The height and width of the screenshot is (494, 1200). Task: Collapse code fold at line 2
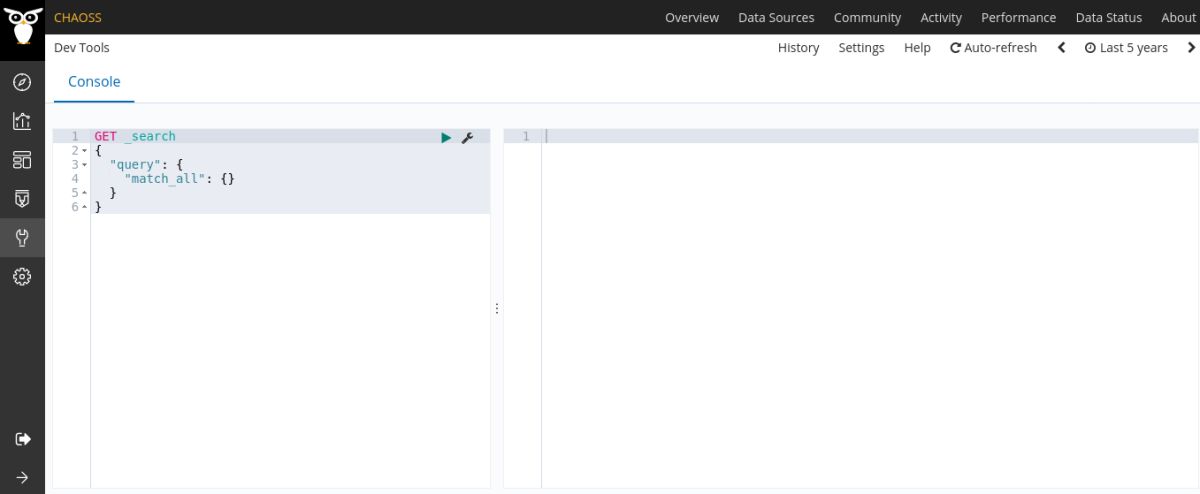coord(85,151)
